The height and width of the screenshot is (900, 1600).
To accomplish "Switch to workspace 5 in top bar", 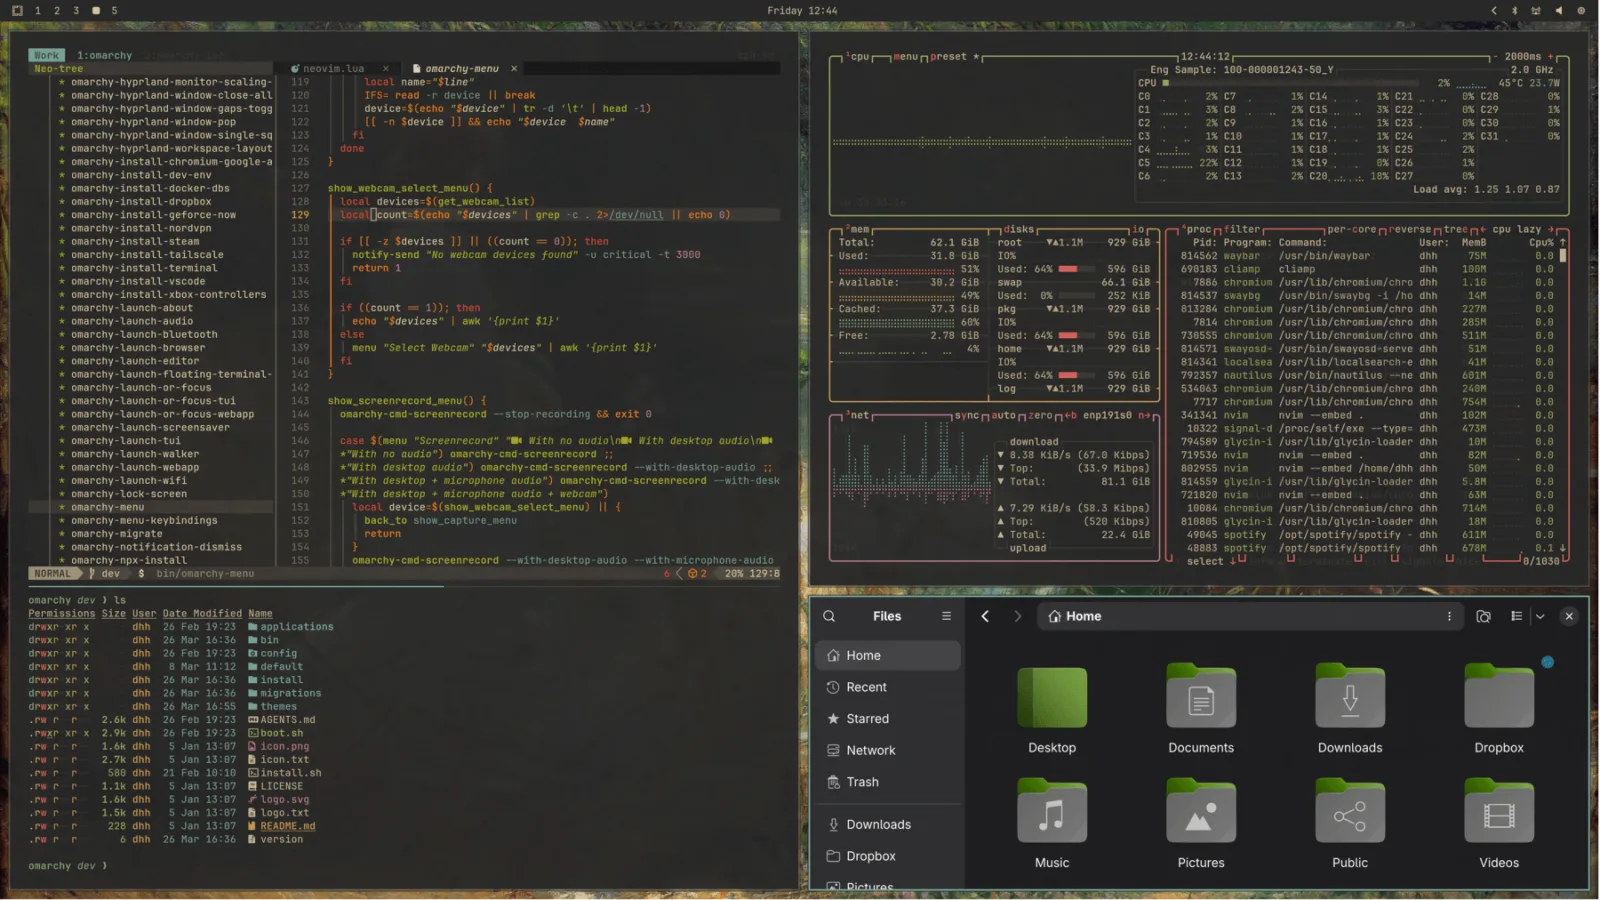I will tap(114, 10).
